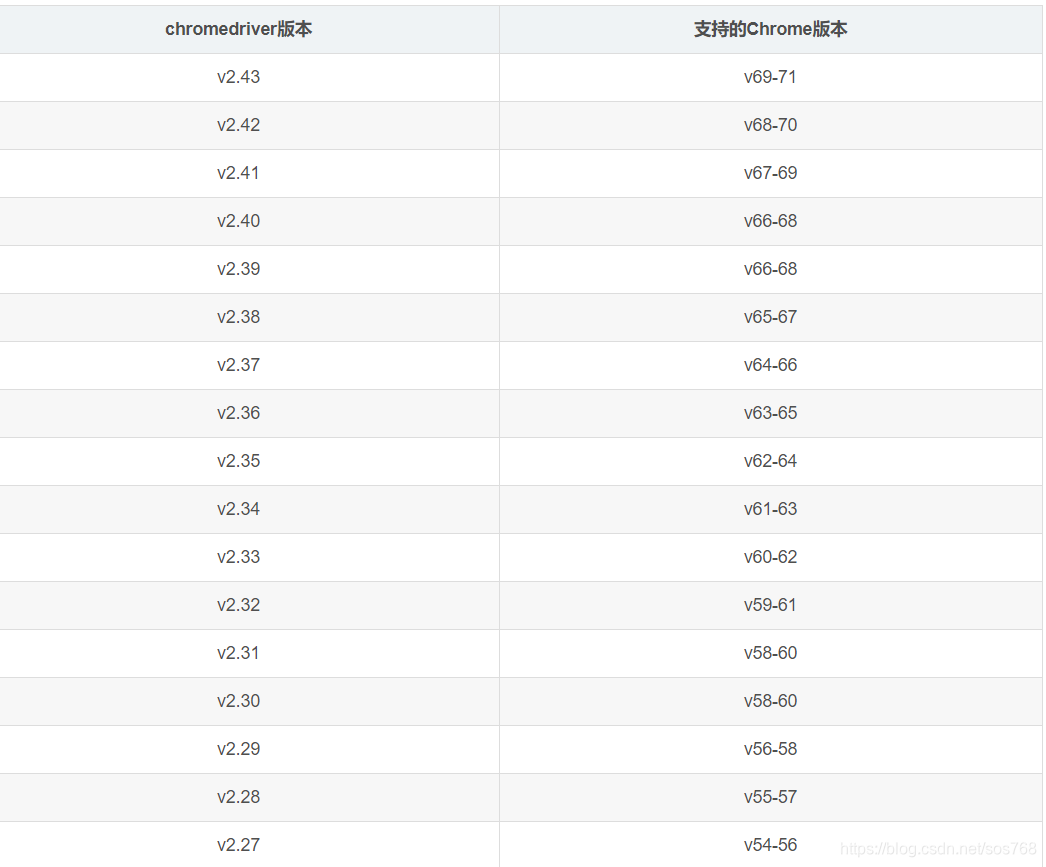The image size is (1046, 867).
Task: Select the v59-61 cell
Action: (770, 606)
